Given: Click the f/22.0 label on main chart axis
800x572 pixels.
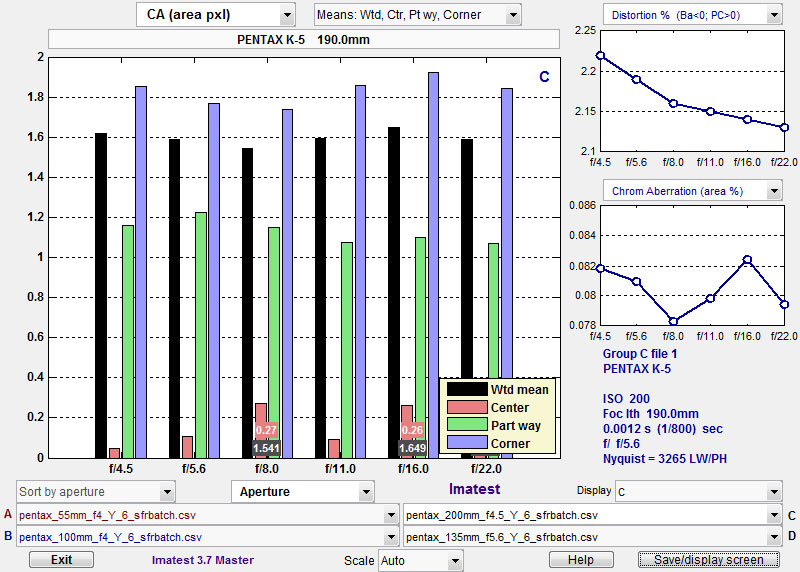Looking at the screenshot, I should (x=486, y=468).
